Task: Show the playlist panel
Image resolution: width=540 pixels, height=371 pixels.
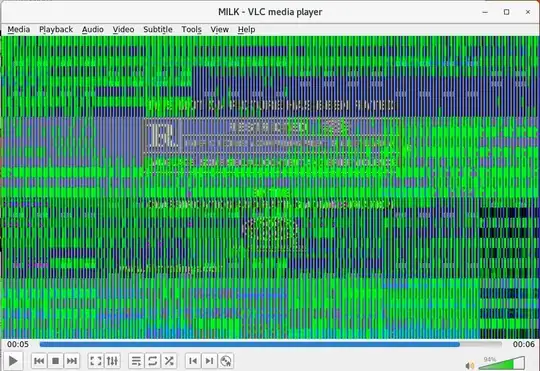Action: (136, 361)
